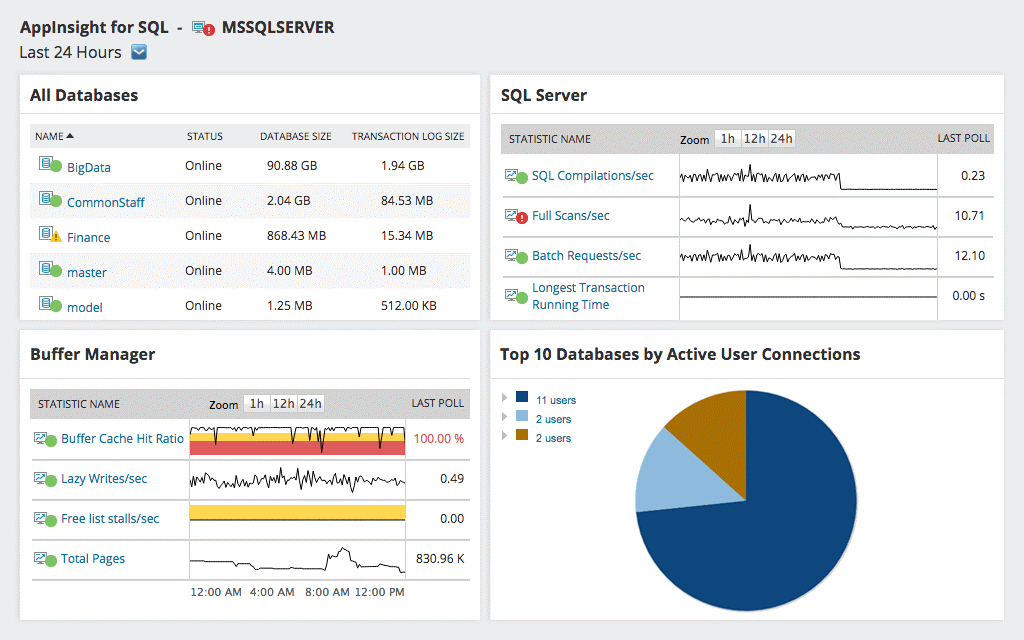Set SQL Server chart zoom to 12h
1024x640 pixels.
754,138
